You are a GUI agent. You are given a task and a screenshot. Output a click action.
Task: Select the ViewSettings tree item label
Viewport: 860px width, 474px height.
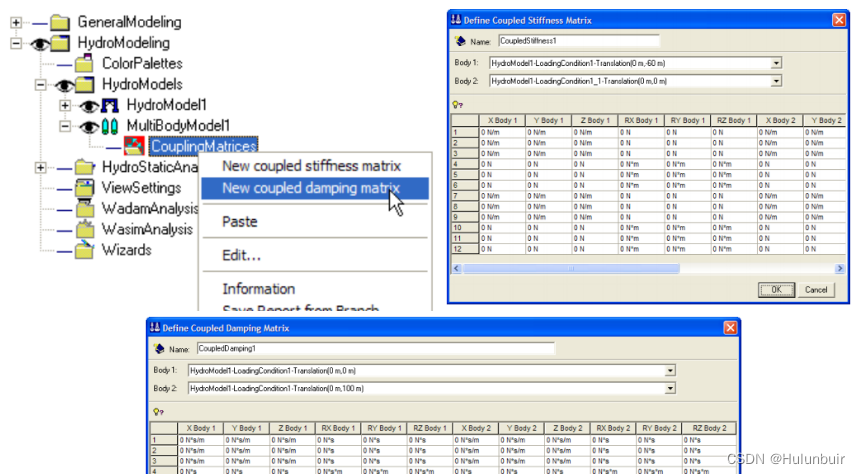(142, 188)
